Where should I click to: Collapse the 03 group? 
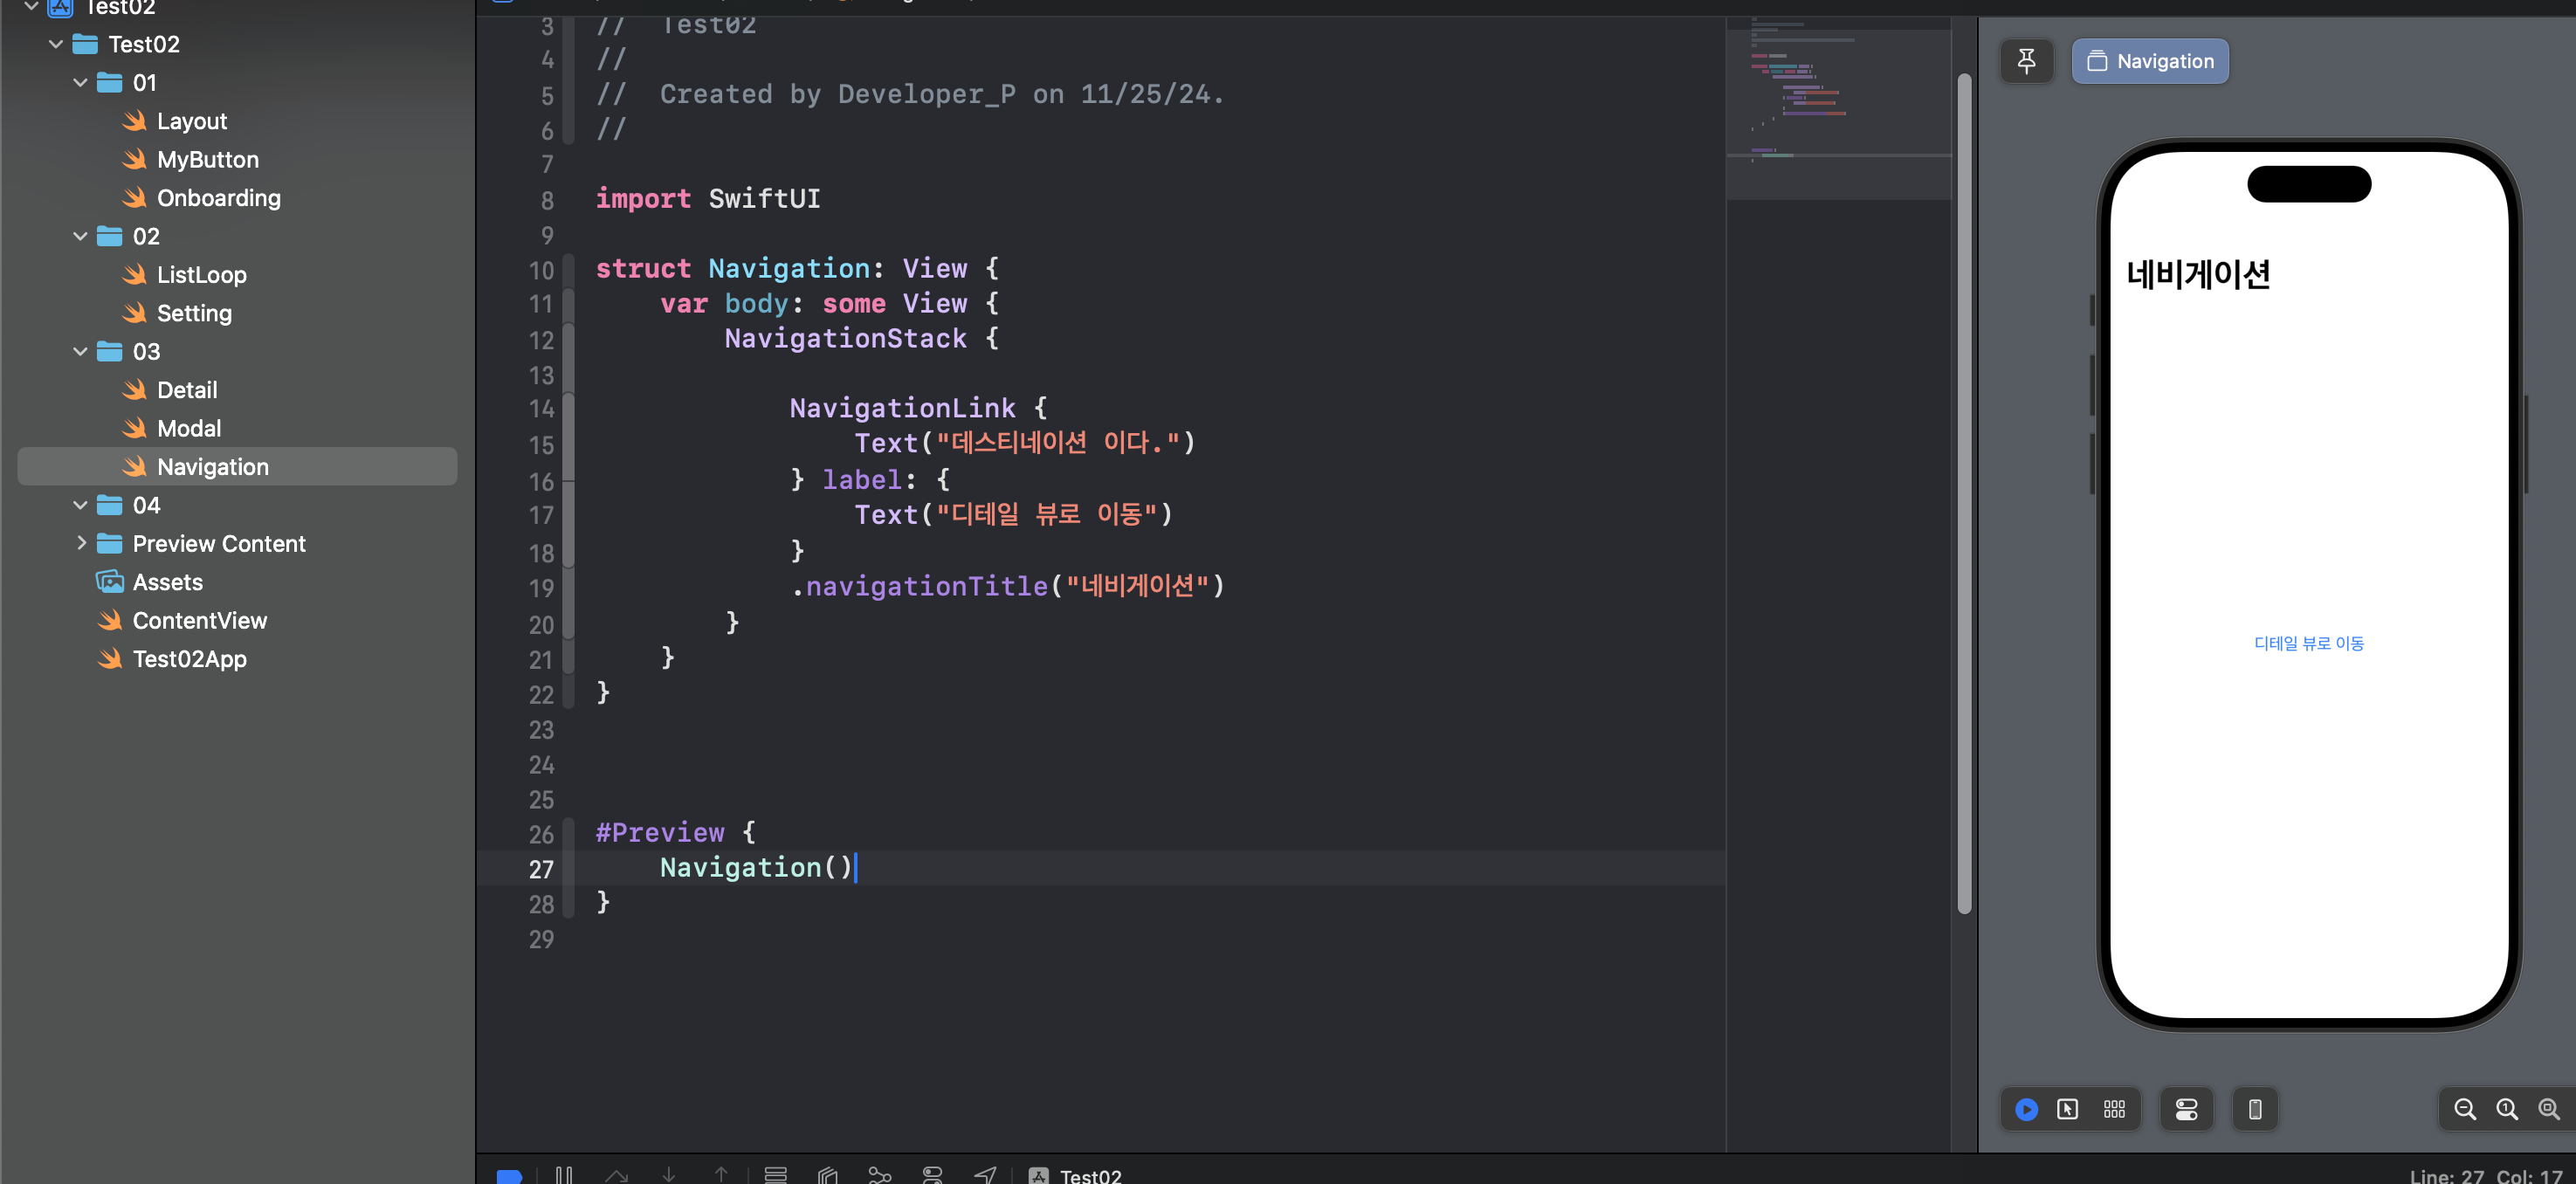coord(80,352)
